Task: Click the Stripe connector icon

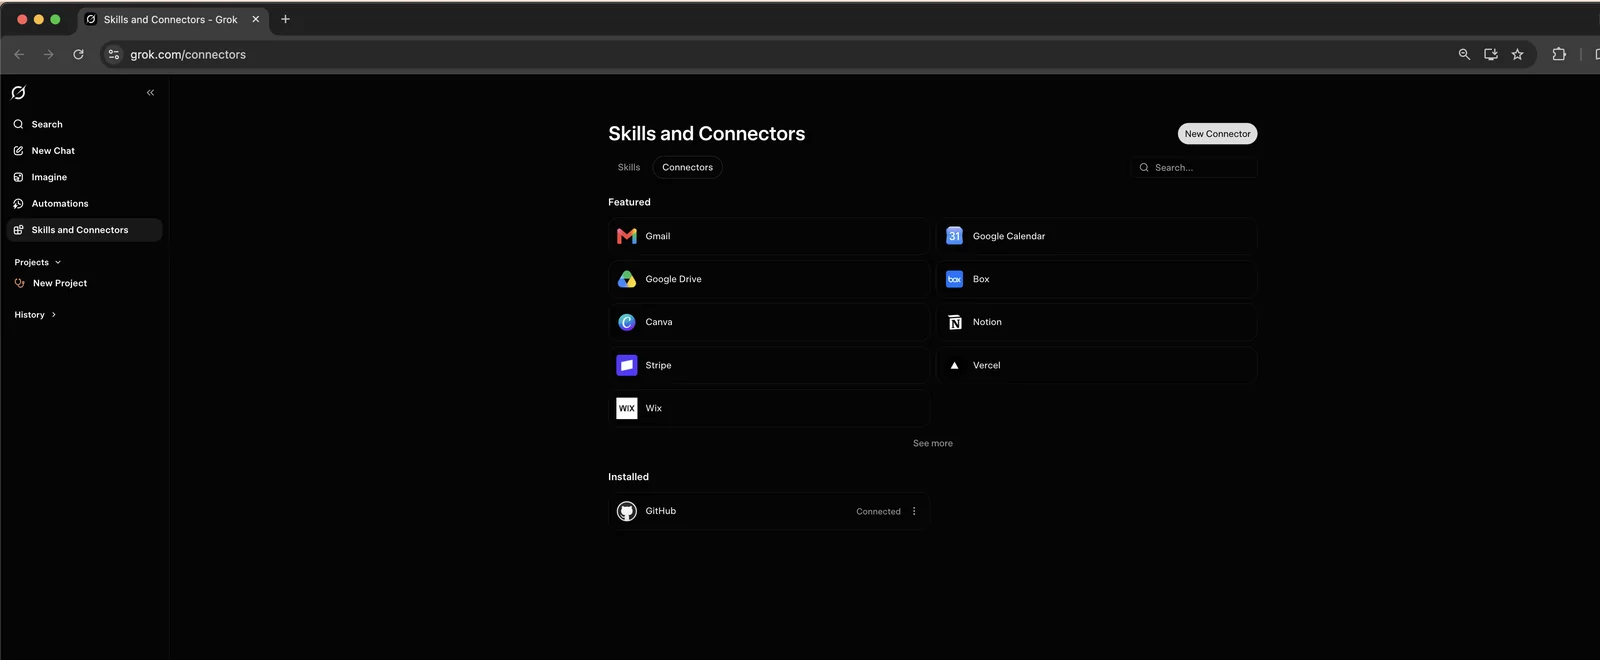Action: pos(627,365)
